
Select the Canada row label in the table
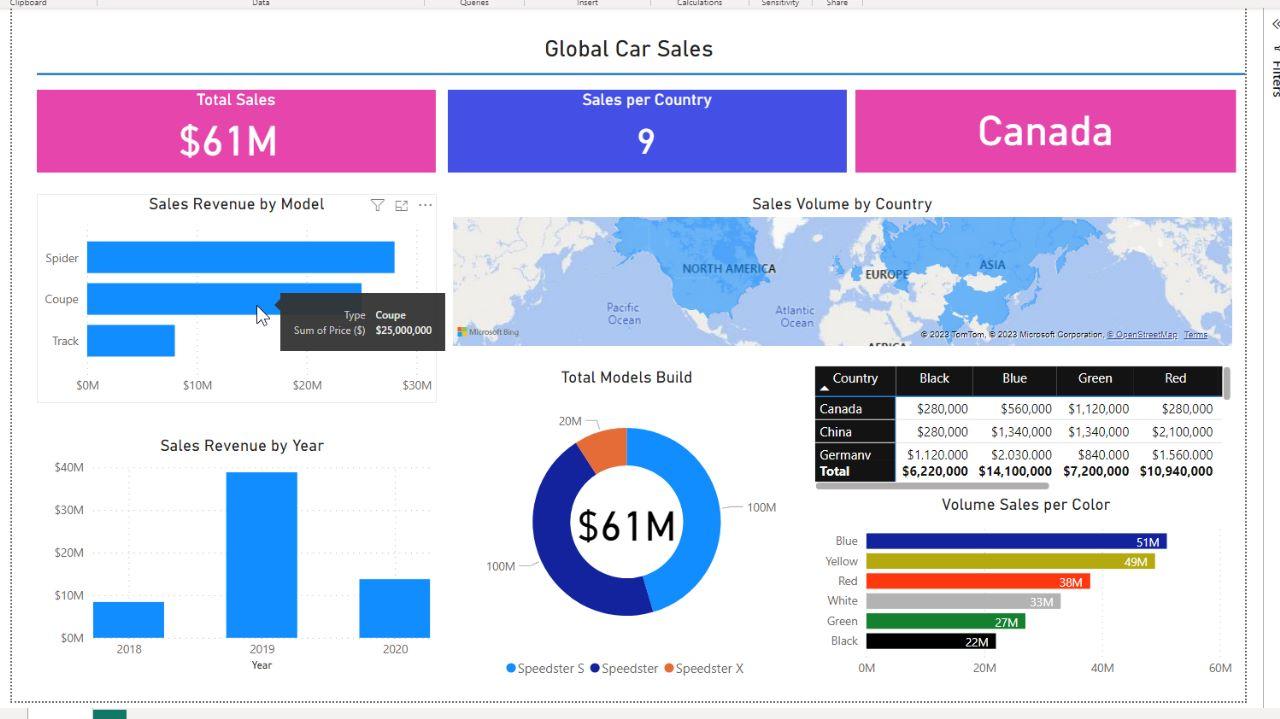point(855,408)
